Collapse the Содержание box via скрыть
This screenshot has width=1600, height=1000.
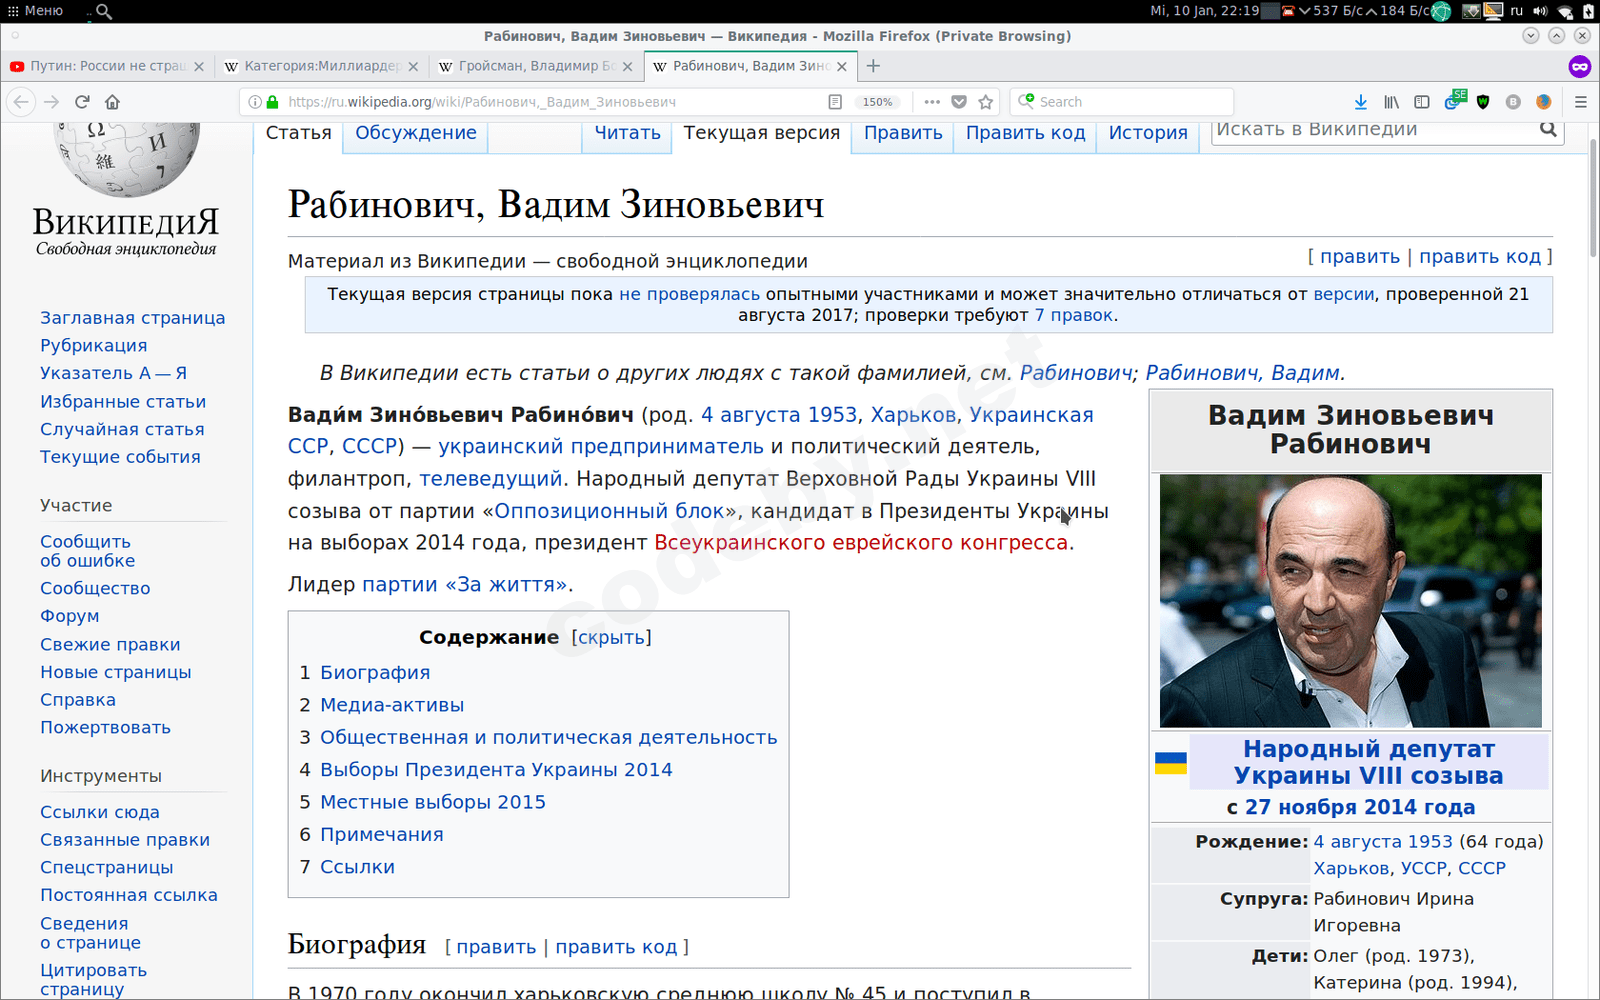[611, 636]
